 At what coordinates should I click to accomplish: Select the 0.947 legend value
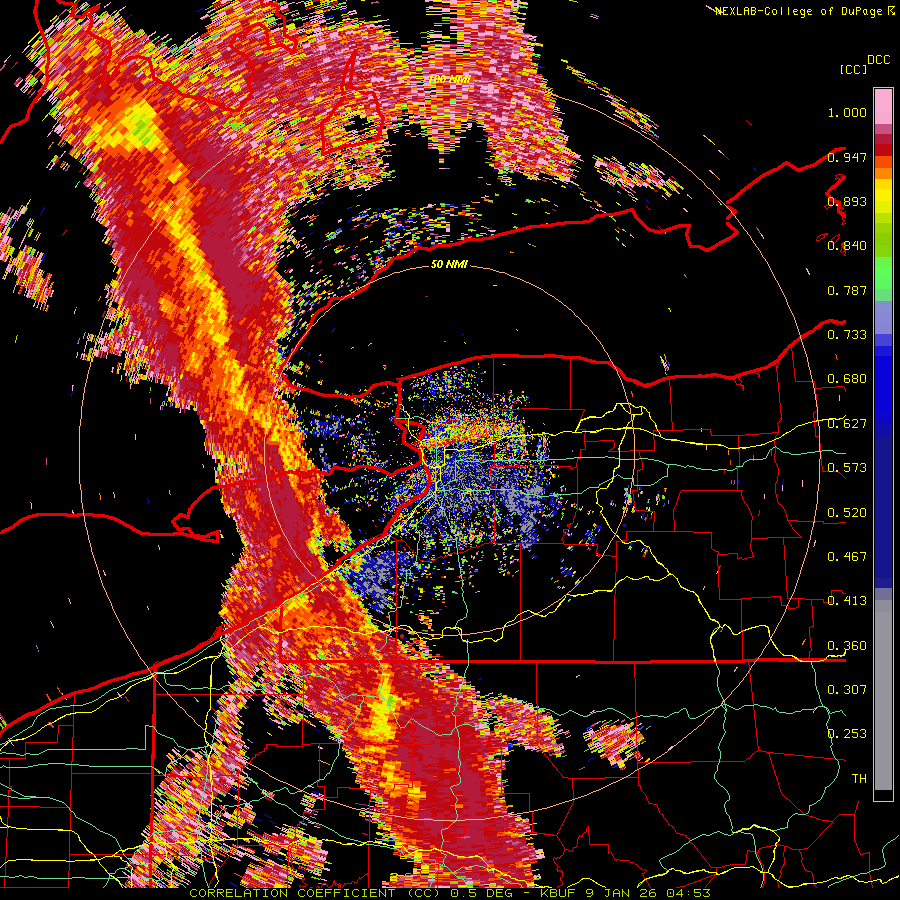tap(847, 157)
